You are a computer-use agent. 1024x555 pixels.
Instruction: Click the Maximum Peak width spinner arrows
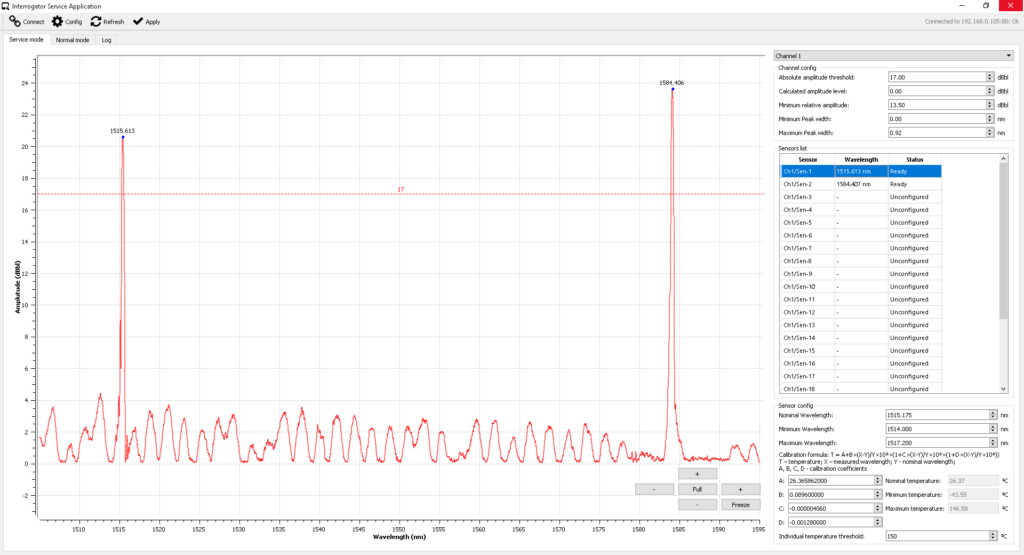990,132
